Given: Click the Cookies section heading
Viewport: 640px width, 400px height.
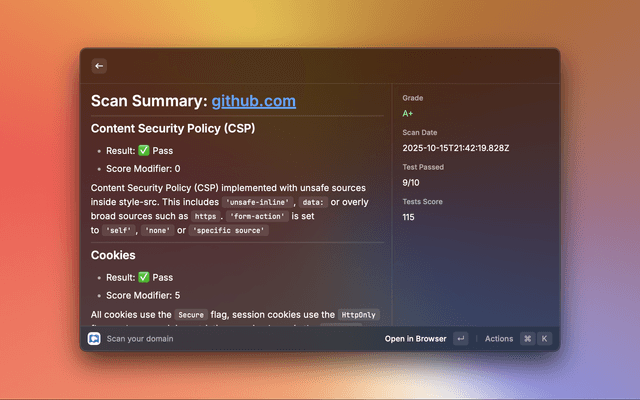Looking at the screenshot, I should coord(113,255).
